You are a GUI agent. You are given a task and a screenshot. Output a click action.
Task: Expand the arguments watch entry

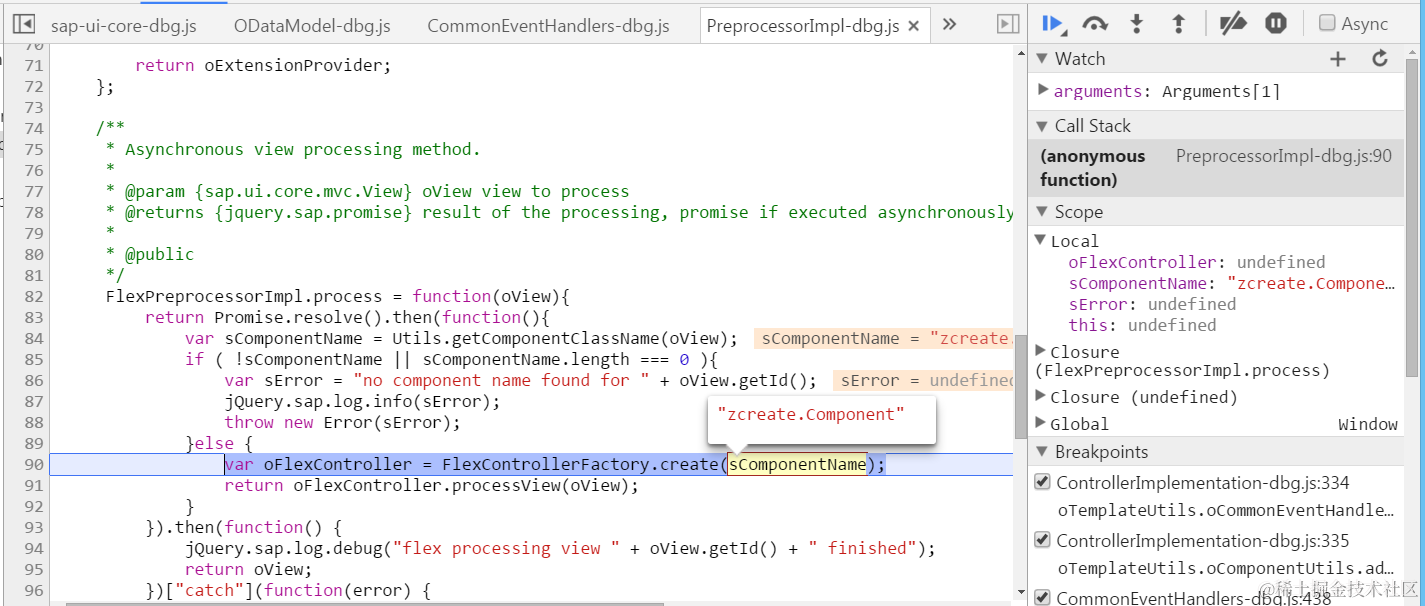1043,90
